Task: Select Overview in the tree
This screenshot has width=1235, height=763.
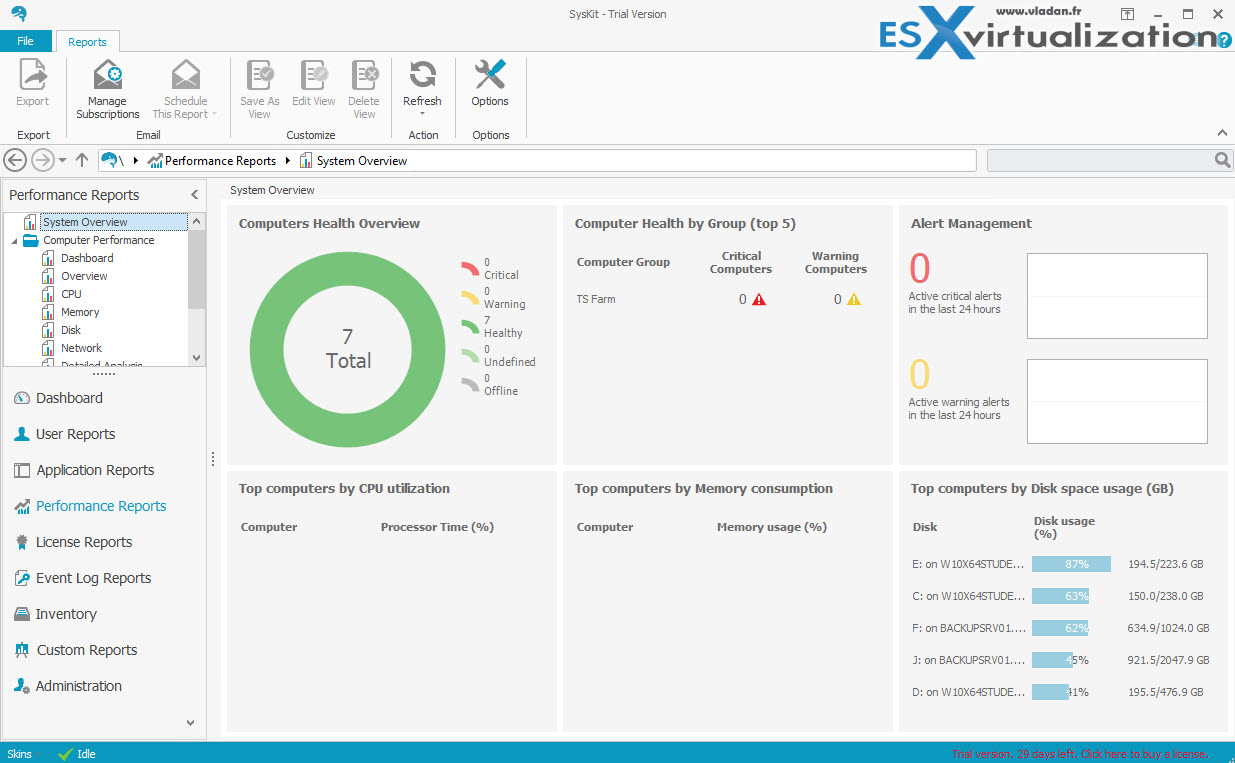Action: (x=84, y=276)
